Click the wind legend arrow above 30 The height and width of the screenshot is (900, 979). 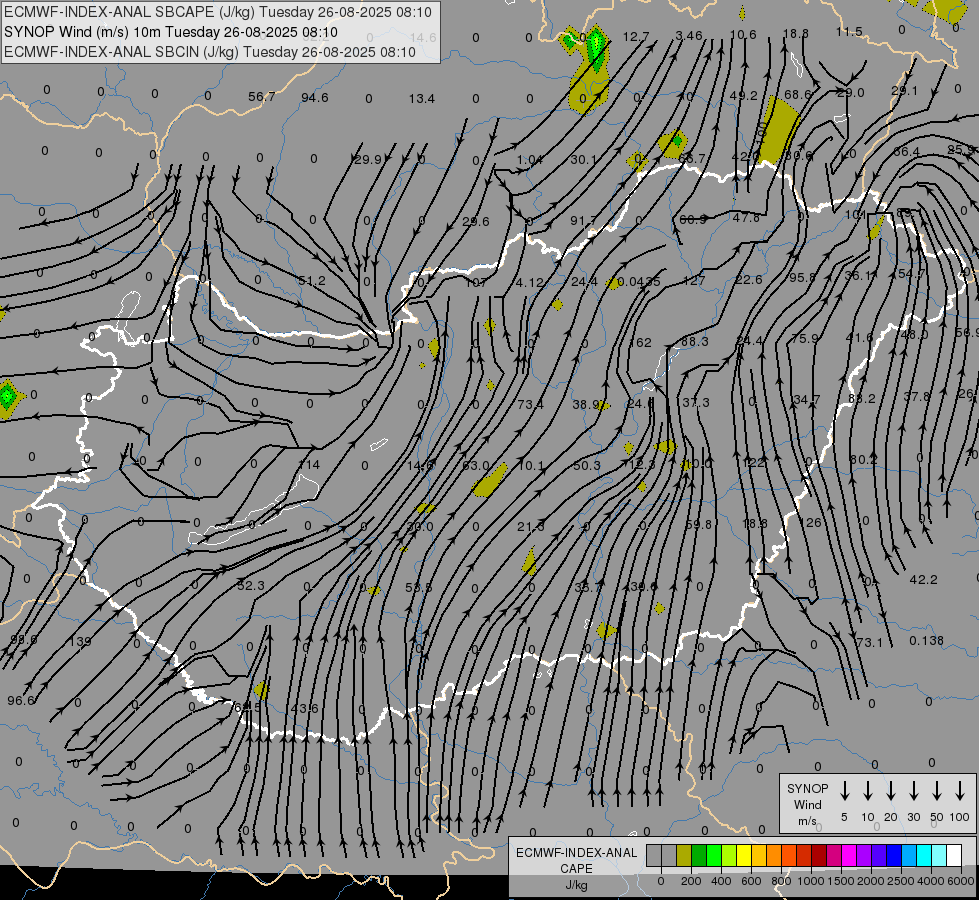(x=913, y=791)
